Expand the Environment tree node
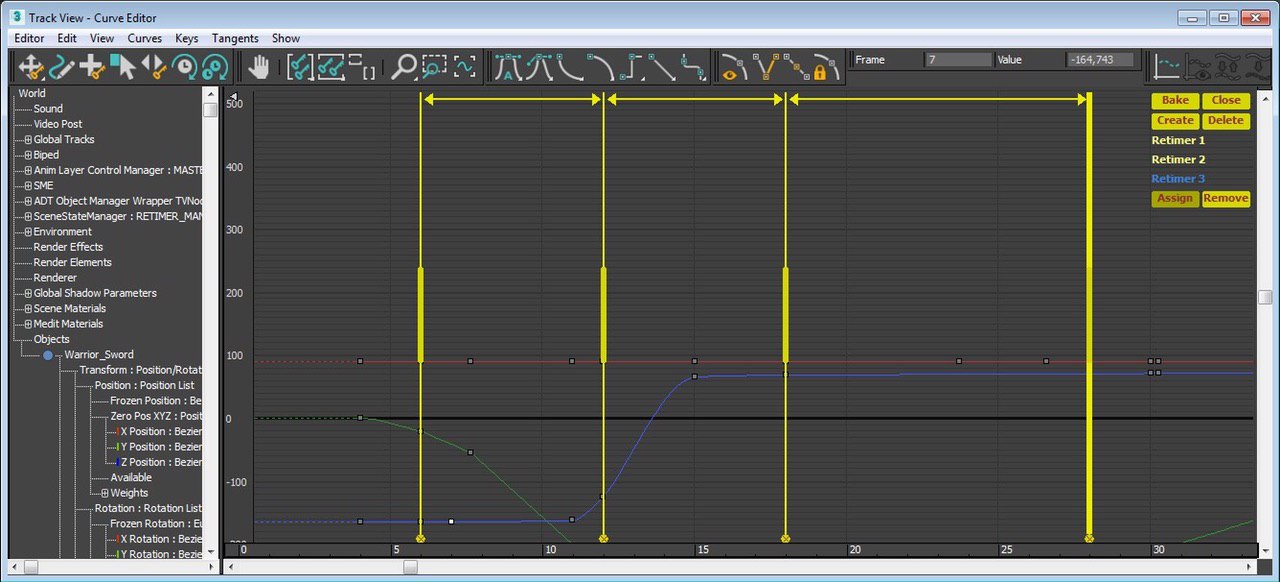Image resolution: width=1280 pixels, height=582 pixels. point(28,232)
